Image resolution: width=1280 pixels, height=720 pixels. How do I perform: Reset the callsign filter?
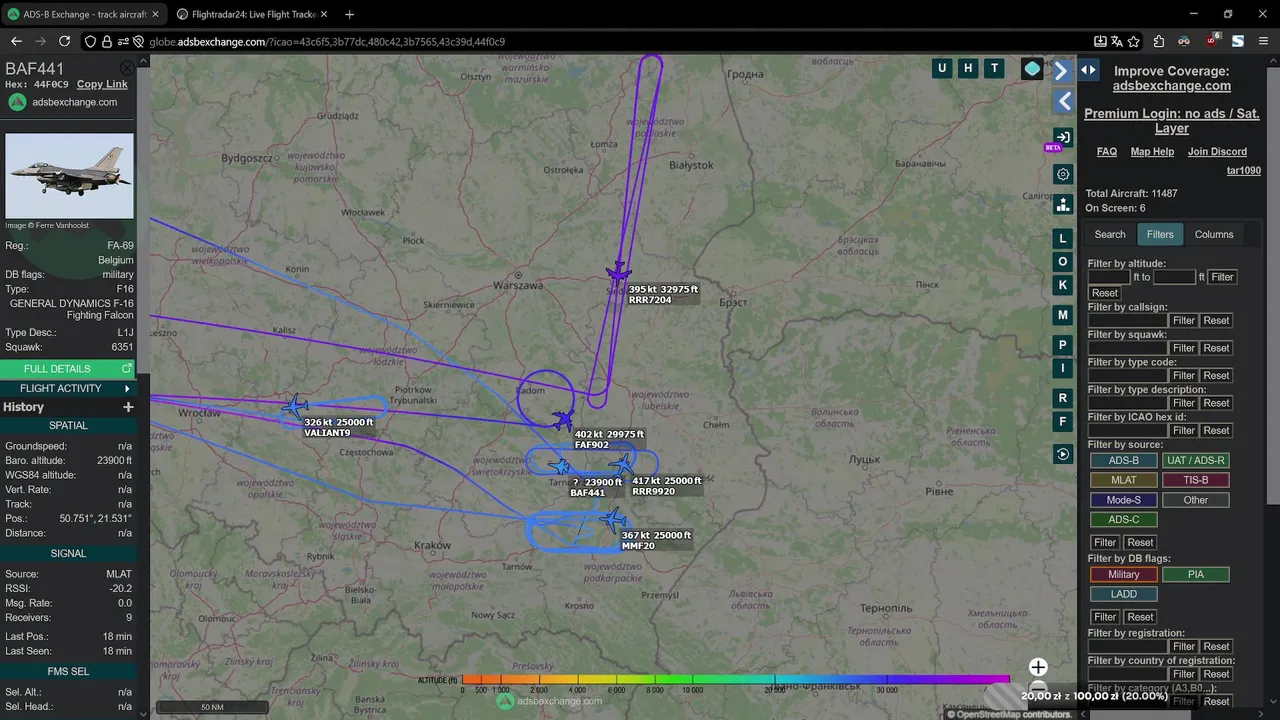[1216, 321]
